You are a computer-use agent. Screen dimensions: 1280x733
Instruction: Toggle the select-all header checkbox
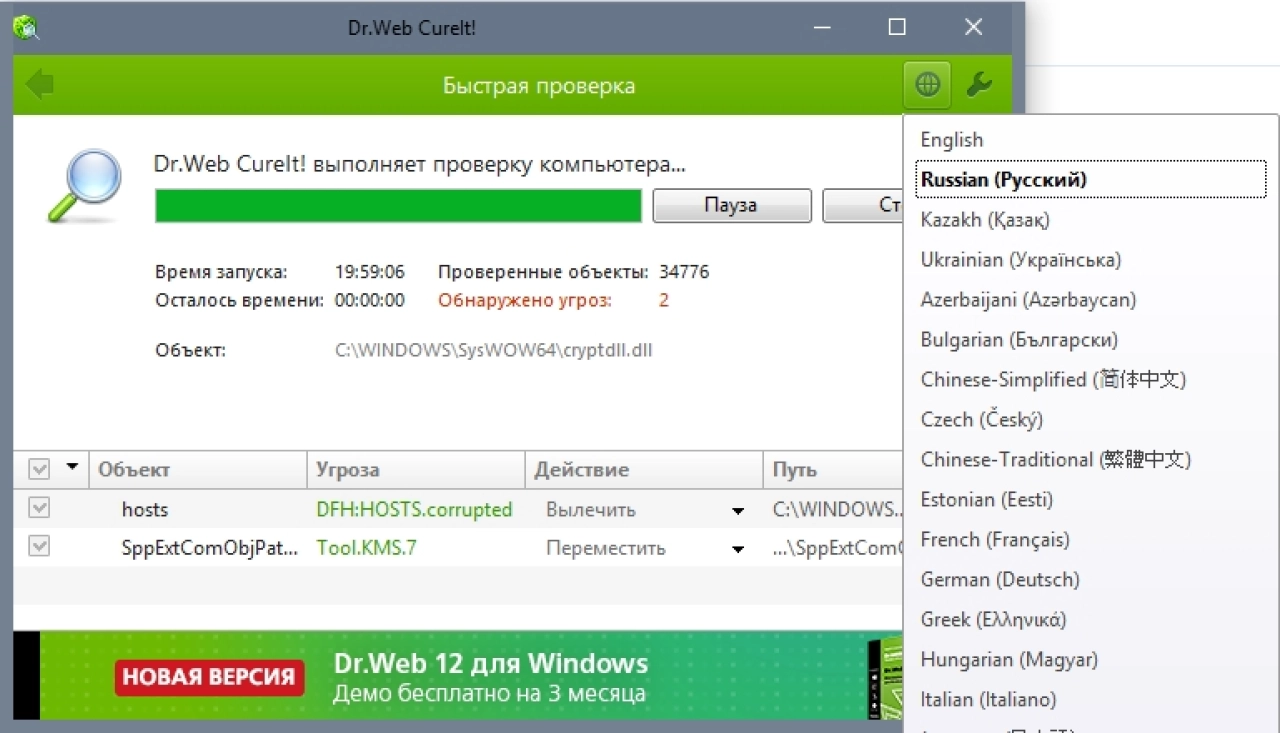click(x=39, y=469)
